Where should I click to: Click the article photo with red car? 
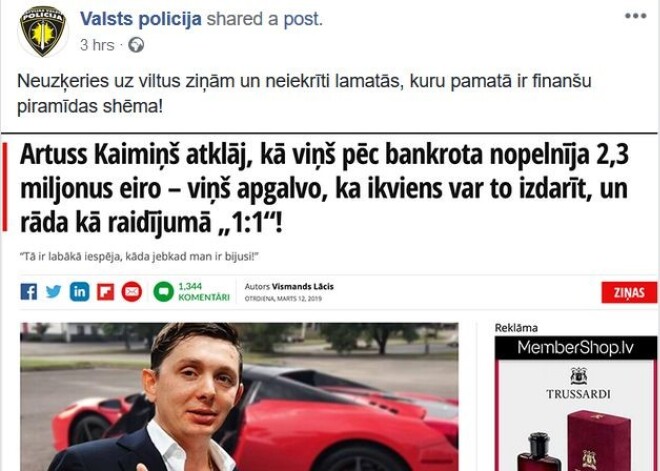pos(240,396)
